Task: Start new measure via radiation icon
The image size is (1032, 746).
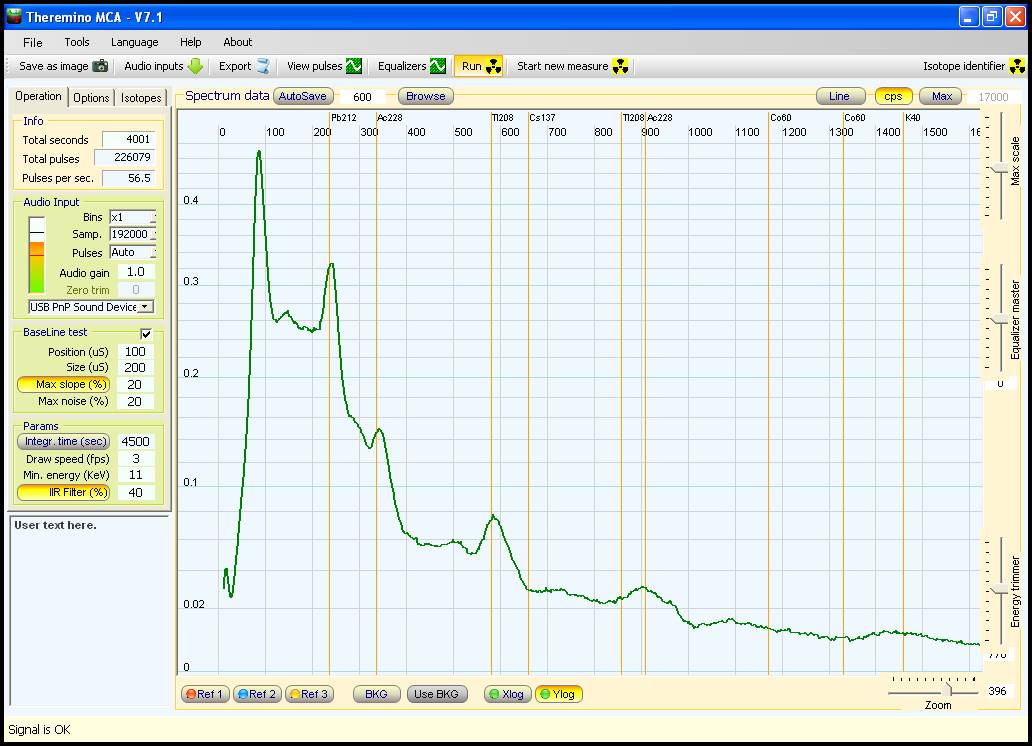Action: [621, 66]
